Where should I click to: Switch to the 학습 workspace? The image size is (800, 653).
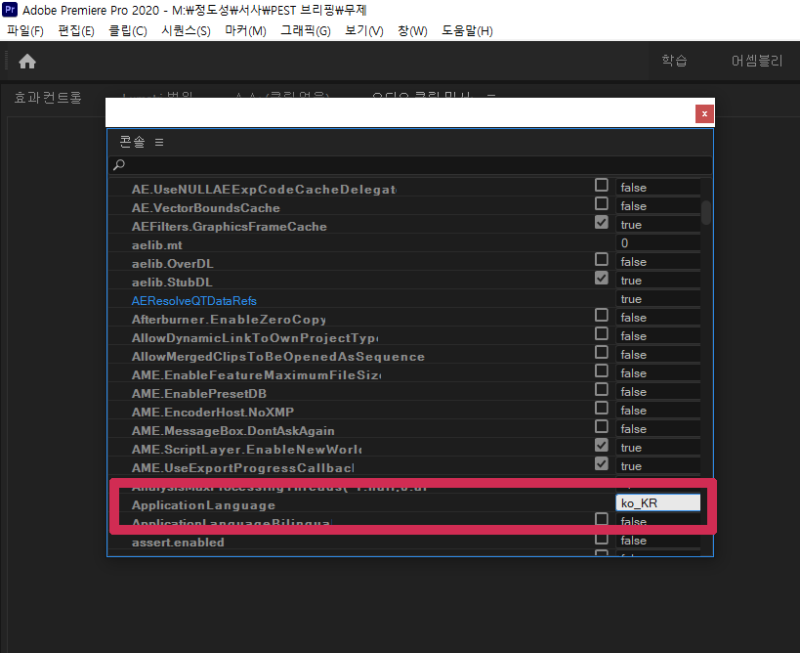(x=674, y=61)
